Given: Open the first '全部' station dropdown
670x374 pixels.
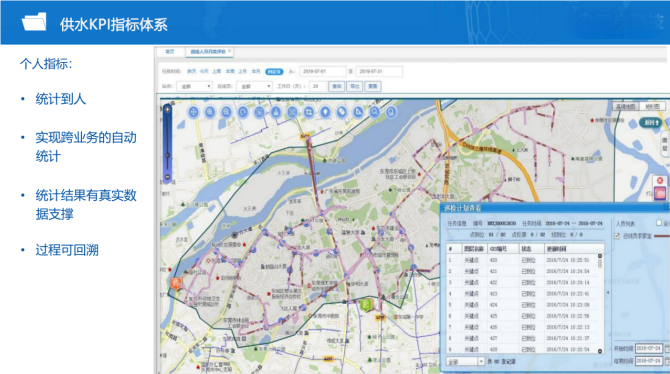Looking at the screenshot, I should pyautogui.click(x=194, y=86).
